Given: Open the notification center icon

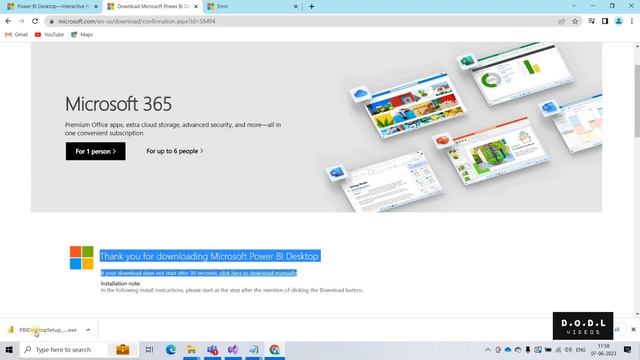Looking at the screenshot, I should click(627, 350).
